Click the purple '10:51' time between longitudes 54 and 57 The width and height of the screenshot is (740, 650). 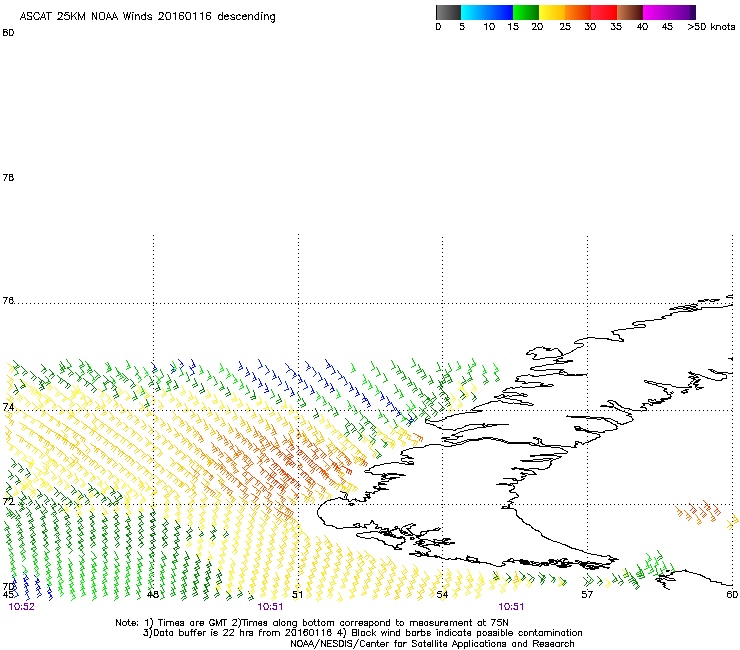point(511,607)
